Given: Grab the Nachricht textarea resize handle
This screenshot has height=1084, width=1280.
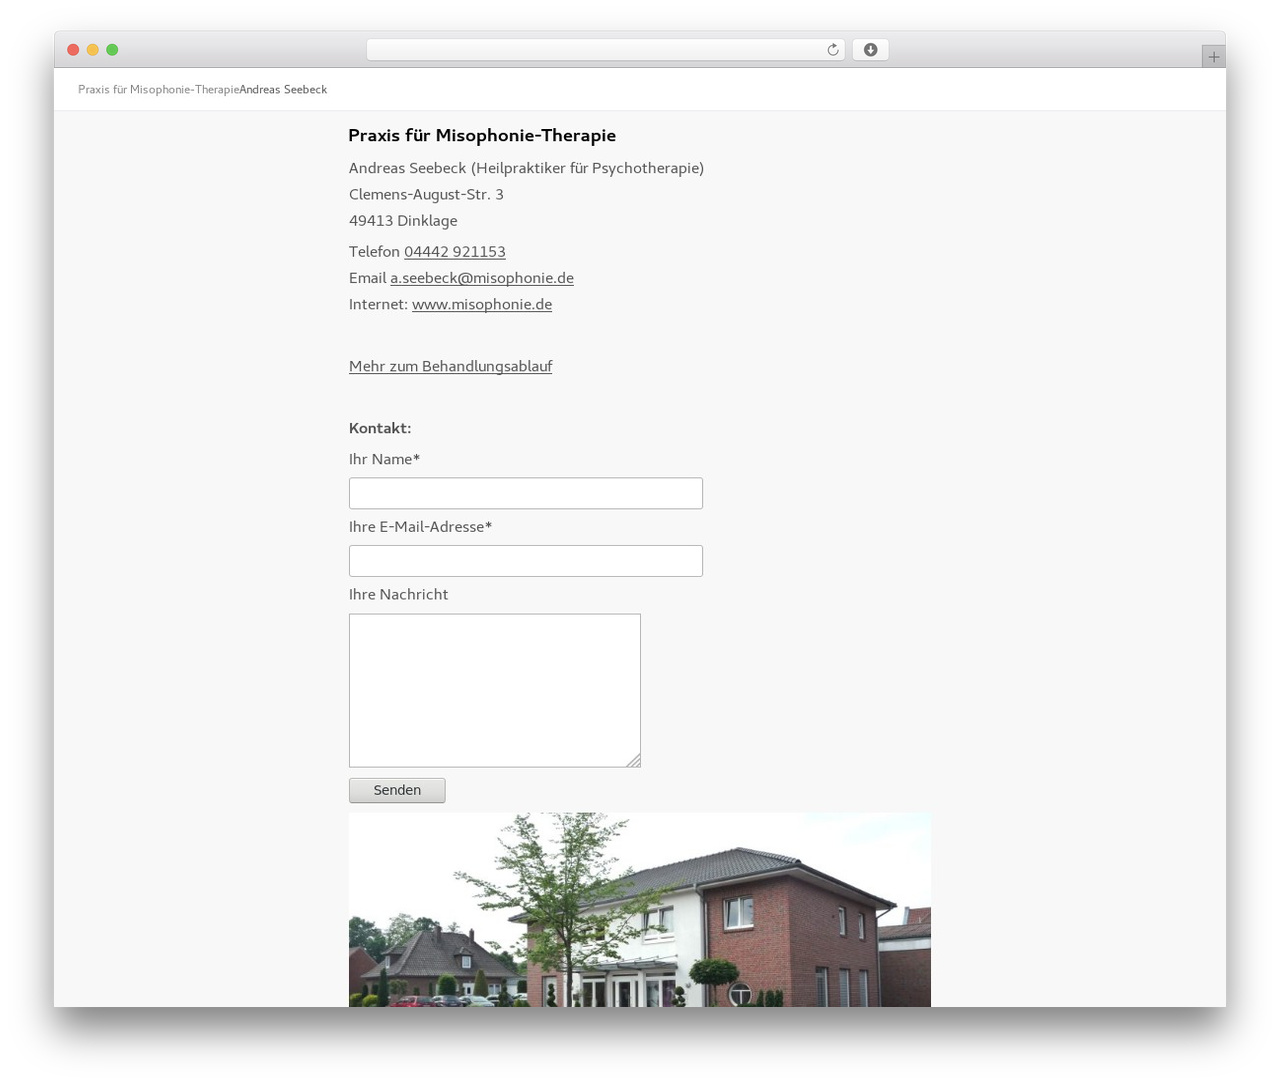Looking at the screenshot, I should [633, 761].
